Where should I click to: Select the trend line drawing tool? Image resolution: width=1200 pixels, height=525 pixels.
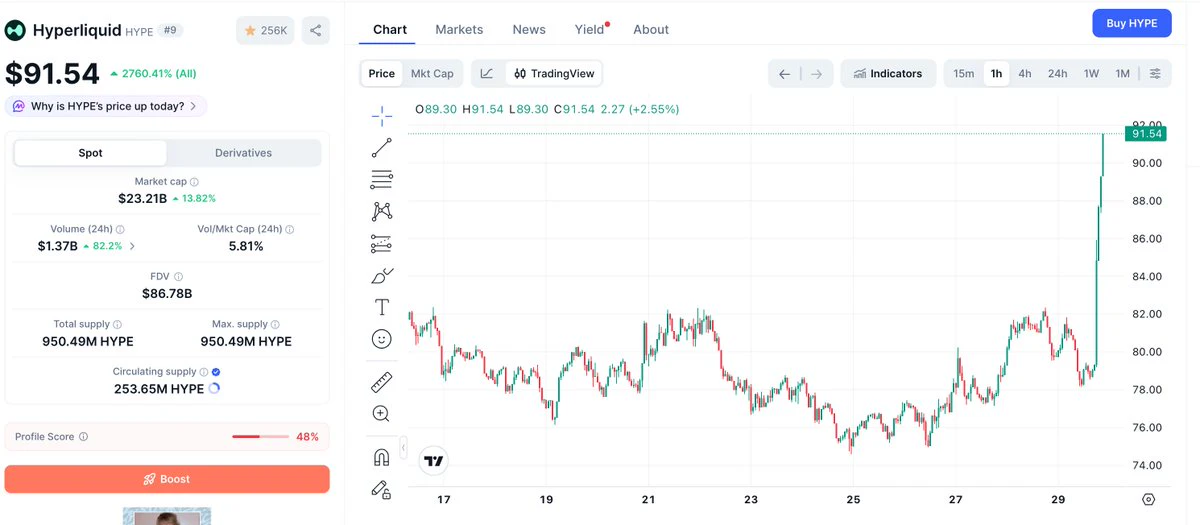point(381,148)
